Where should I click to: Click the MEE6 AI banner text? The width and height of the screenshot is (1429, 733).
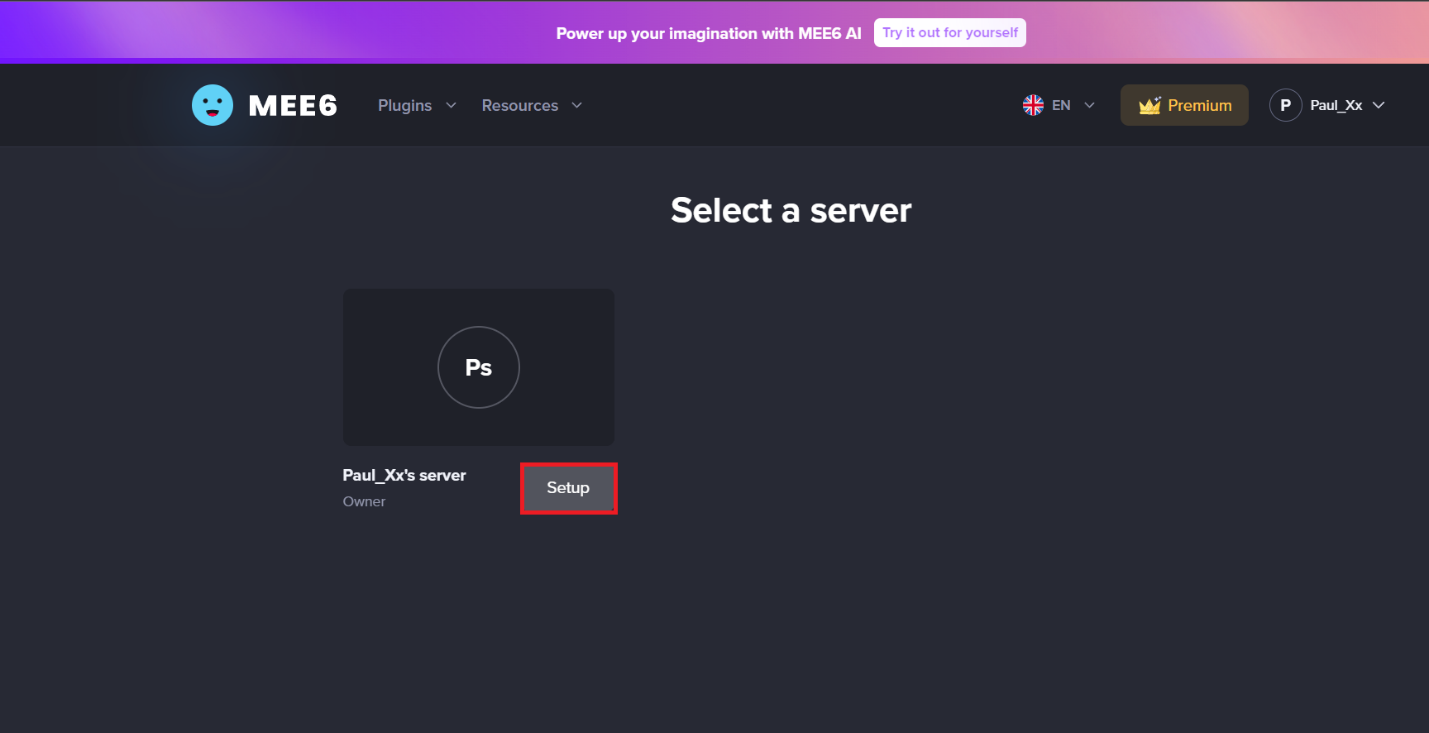tap(708, 33)
